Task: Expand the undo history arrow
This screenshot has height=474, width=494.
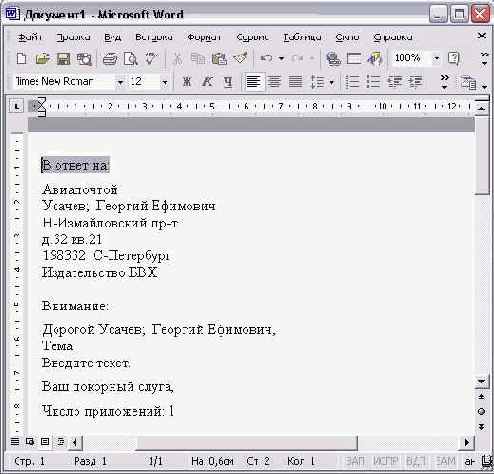Action: coord(281,59)
